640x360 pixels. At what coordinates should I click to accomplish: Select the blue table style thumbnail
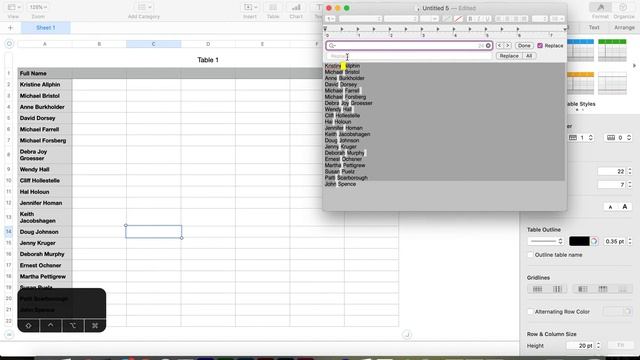pos(581,50)
